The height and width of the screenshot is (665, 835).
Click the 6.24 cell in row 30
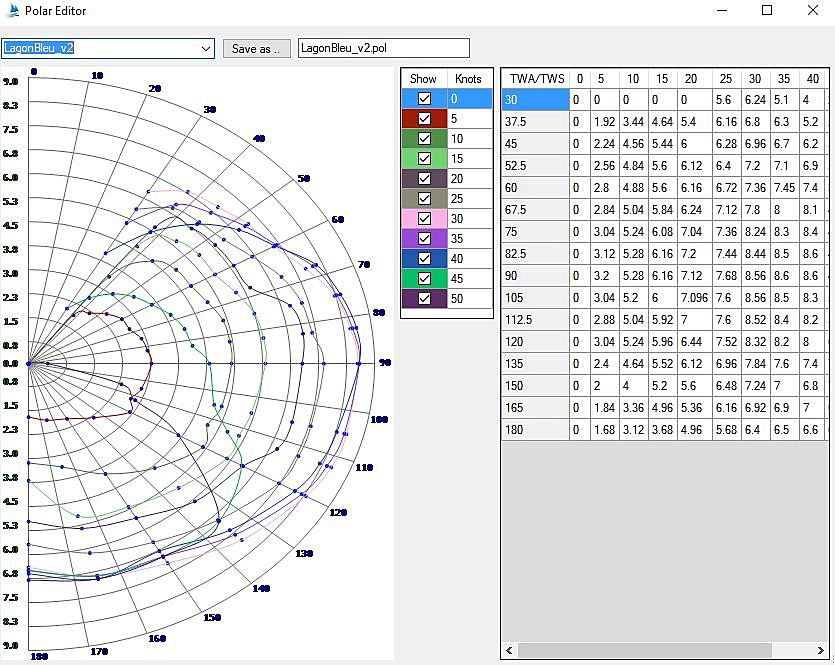click(x=756, y=100)
